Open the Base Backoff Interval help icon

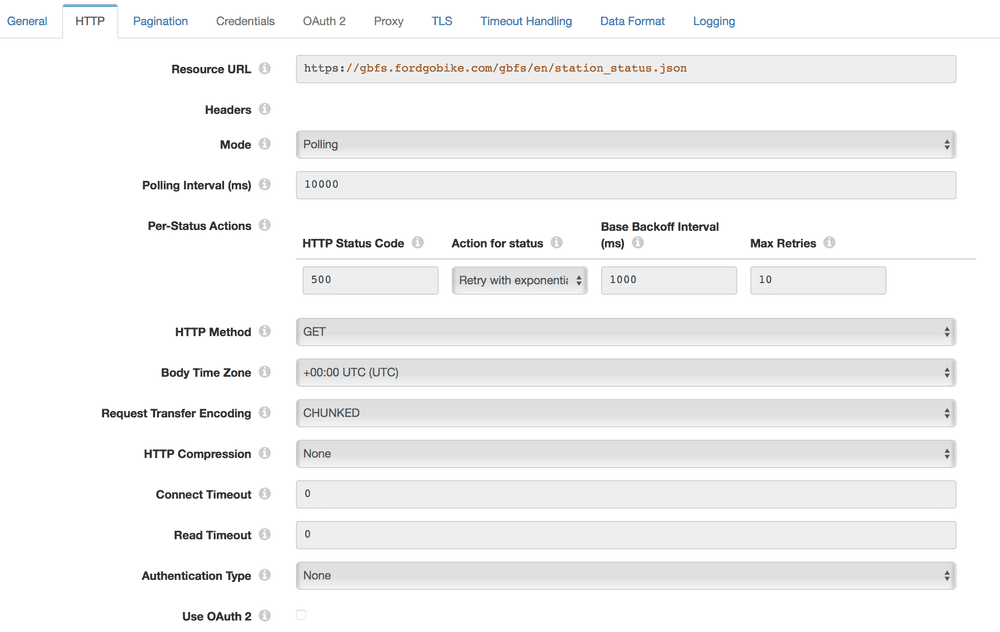638,240
